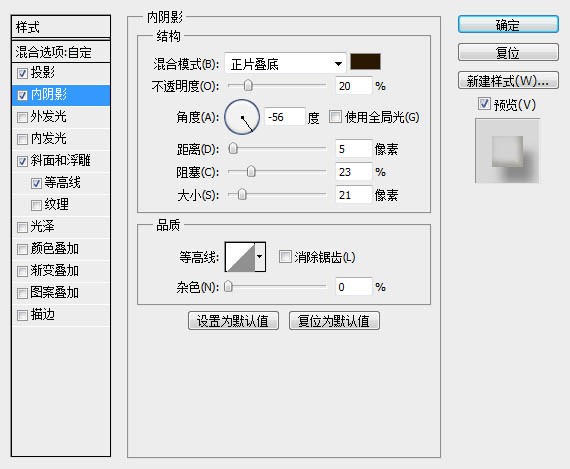Image resolution: width=570 pixels, height=469 pixels.
Task: Check 消除锯齿 anti-alias option
Action: [285, 256]
